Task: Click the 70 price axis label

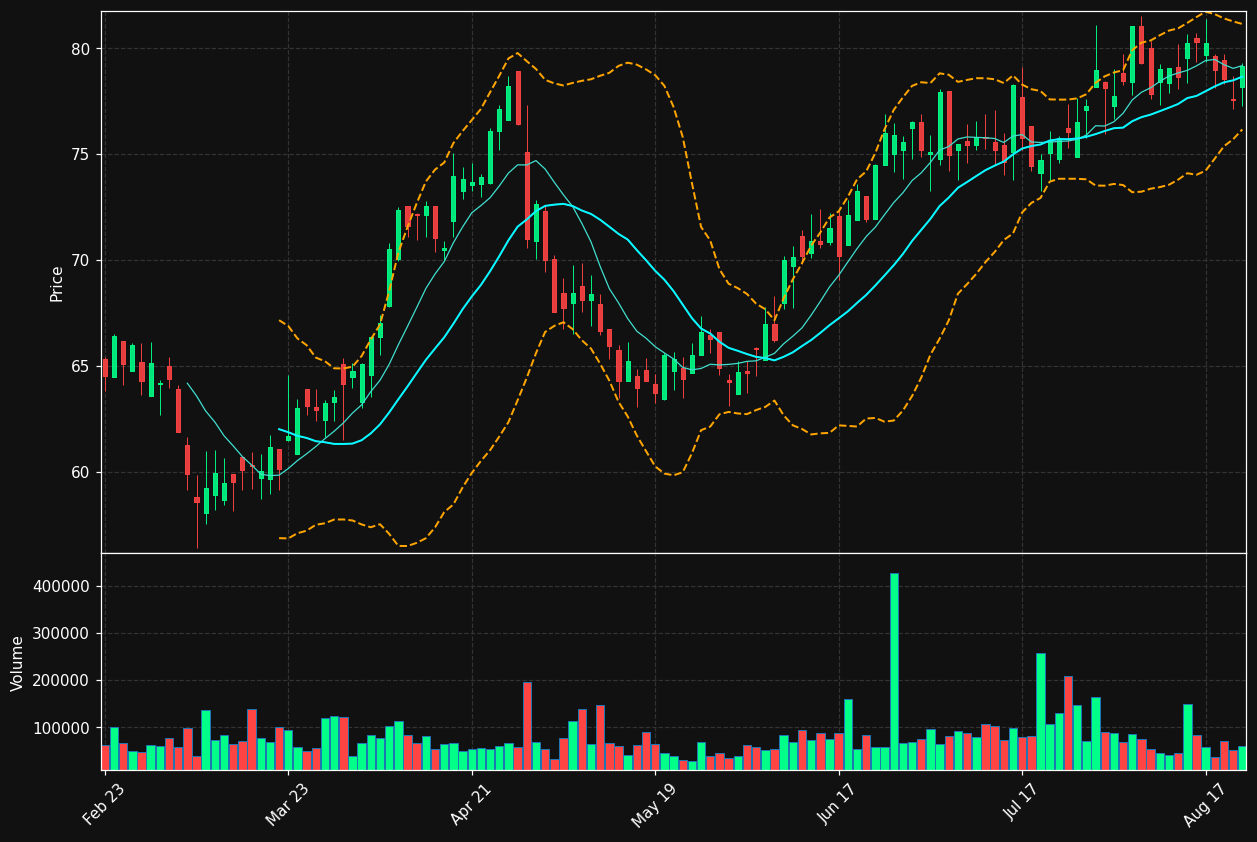Action: pyautogui.click(x=80, y=261)
